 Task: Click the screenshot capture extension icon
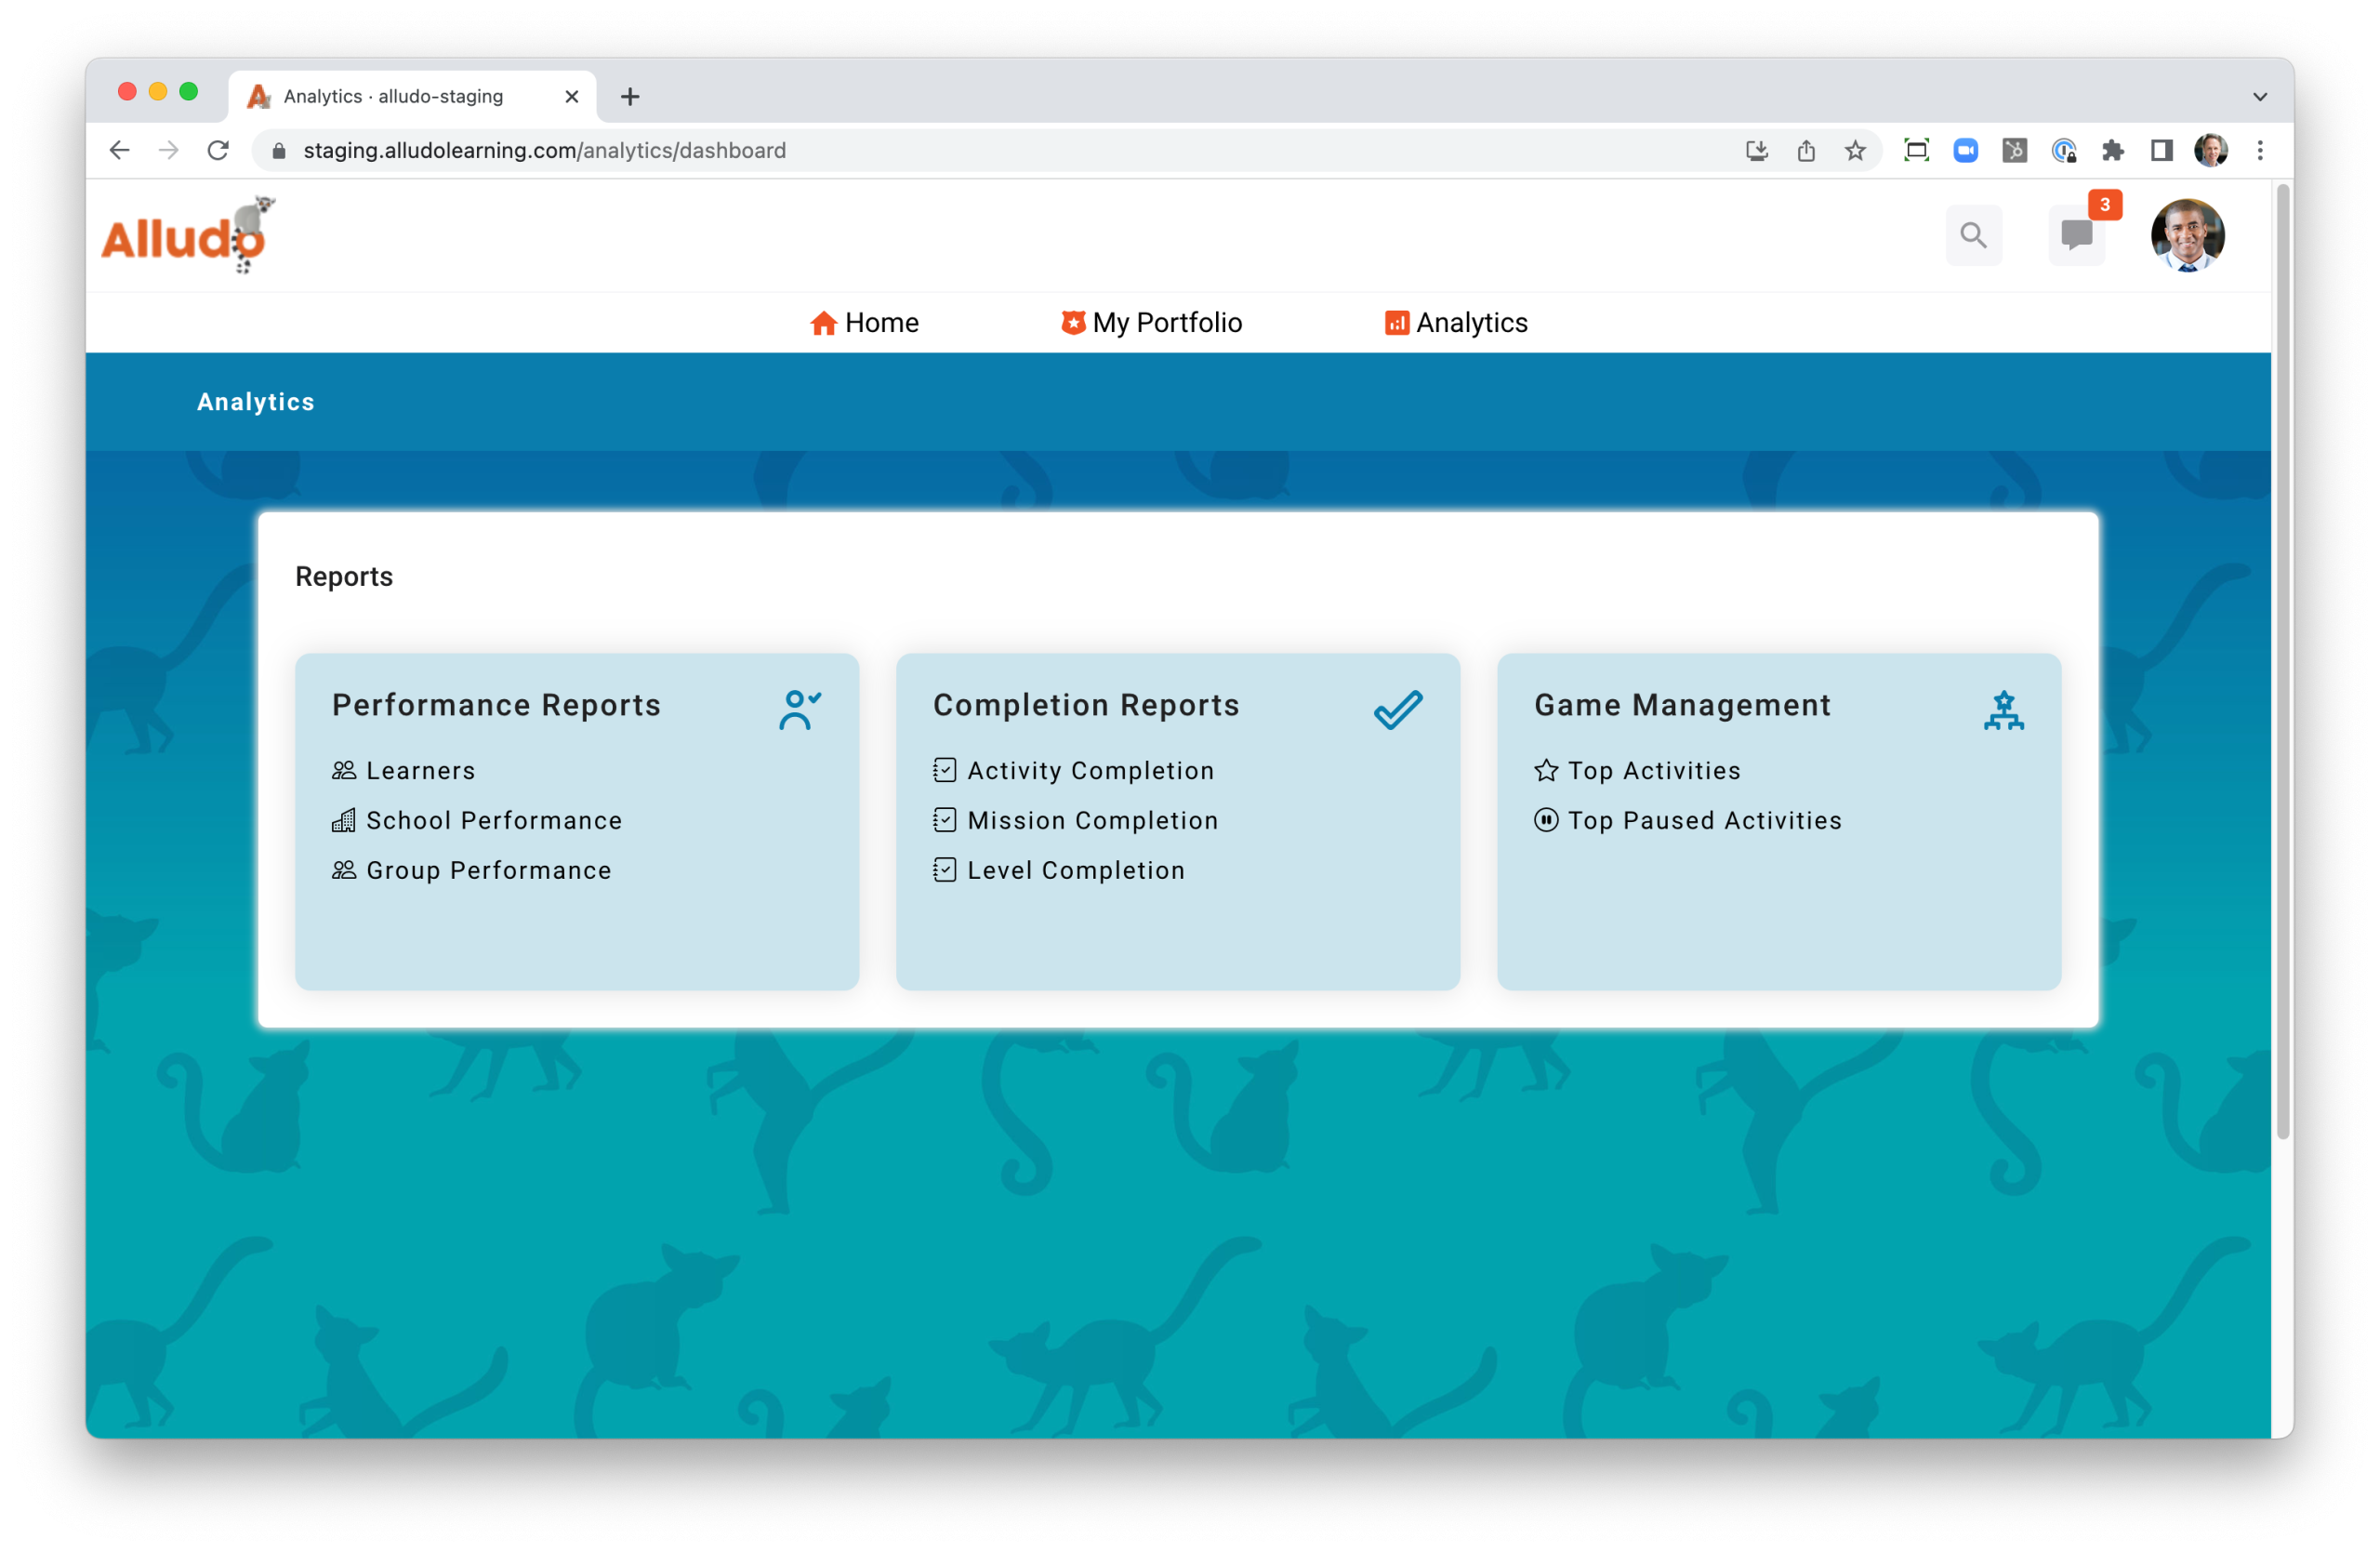point(1916,150)
